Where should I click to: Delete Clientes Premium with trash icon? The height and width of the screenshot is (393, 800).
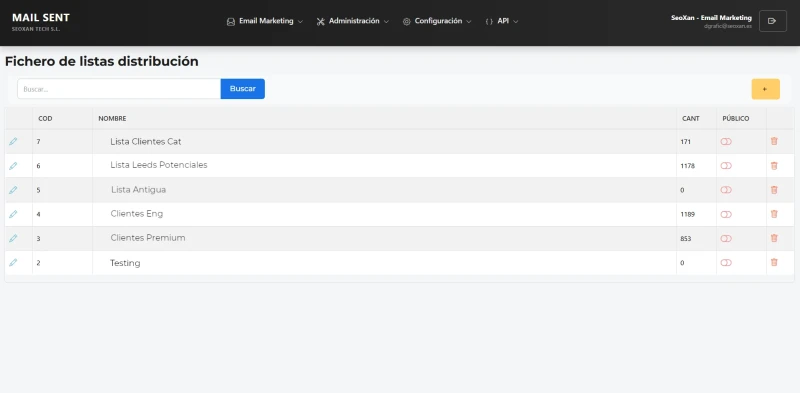[774, 238]
